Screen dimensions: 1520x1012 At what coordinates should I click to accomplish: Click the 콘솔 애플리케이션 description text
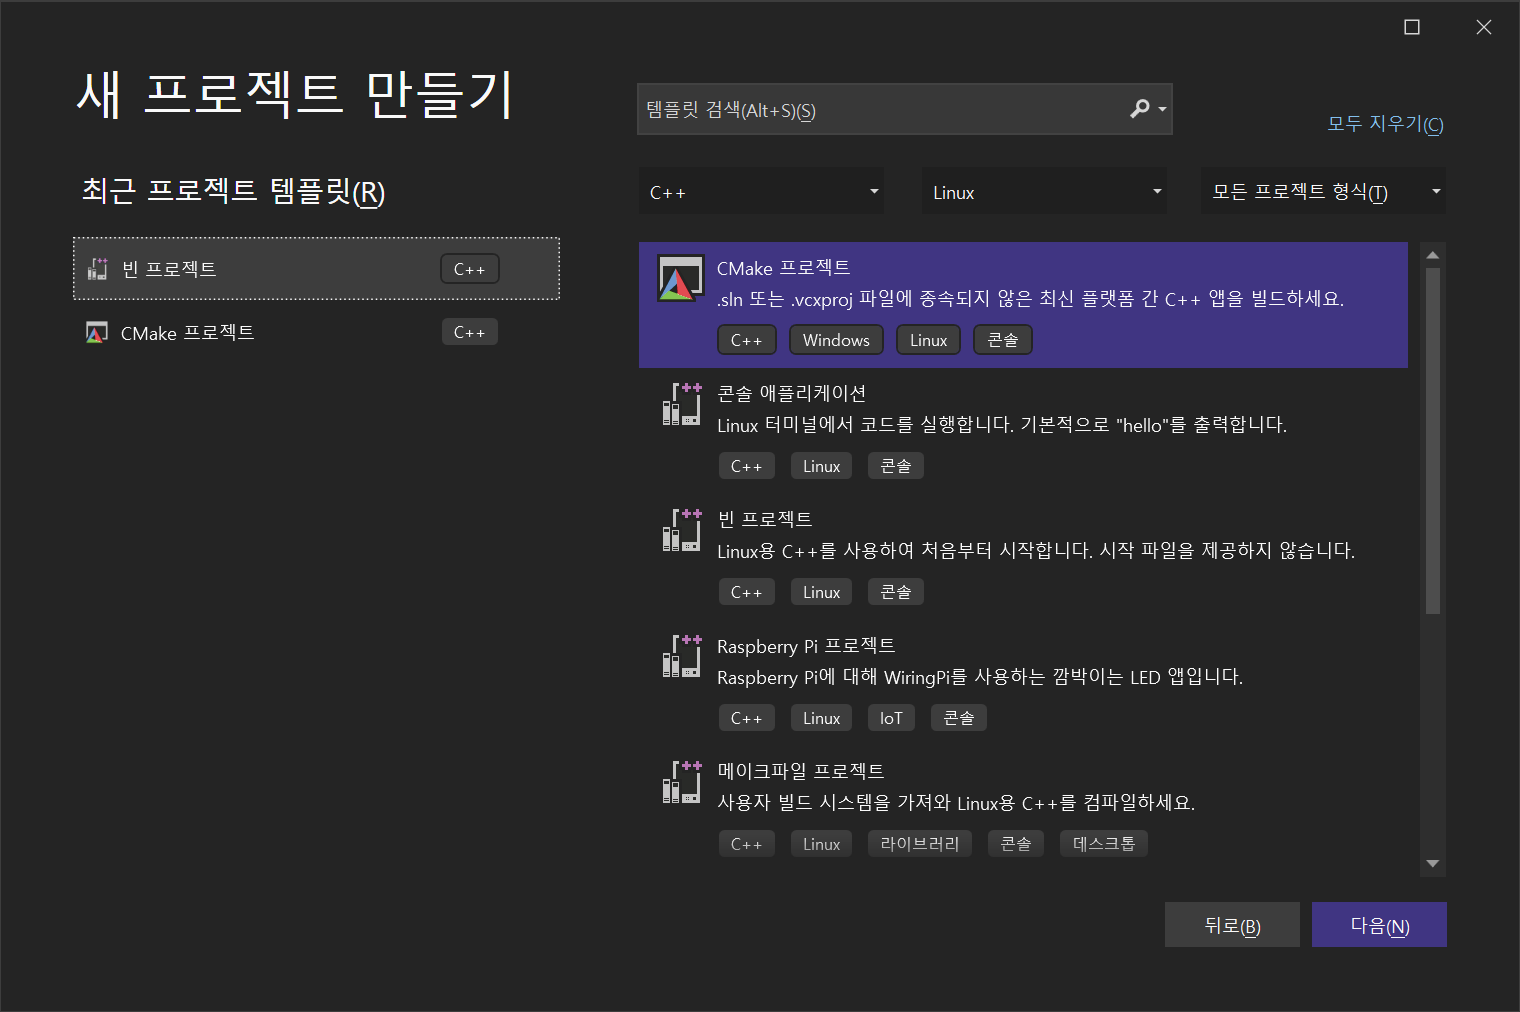[1002, 425]
